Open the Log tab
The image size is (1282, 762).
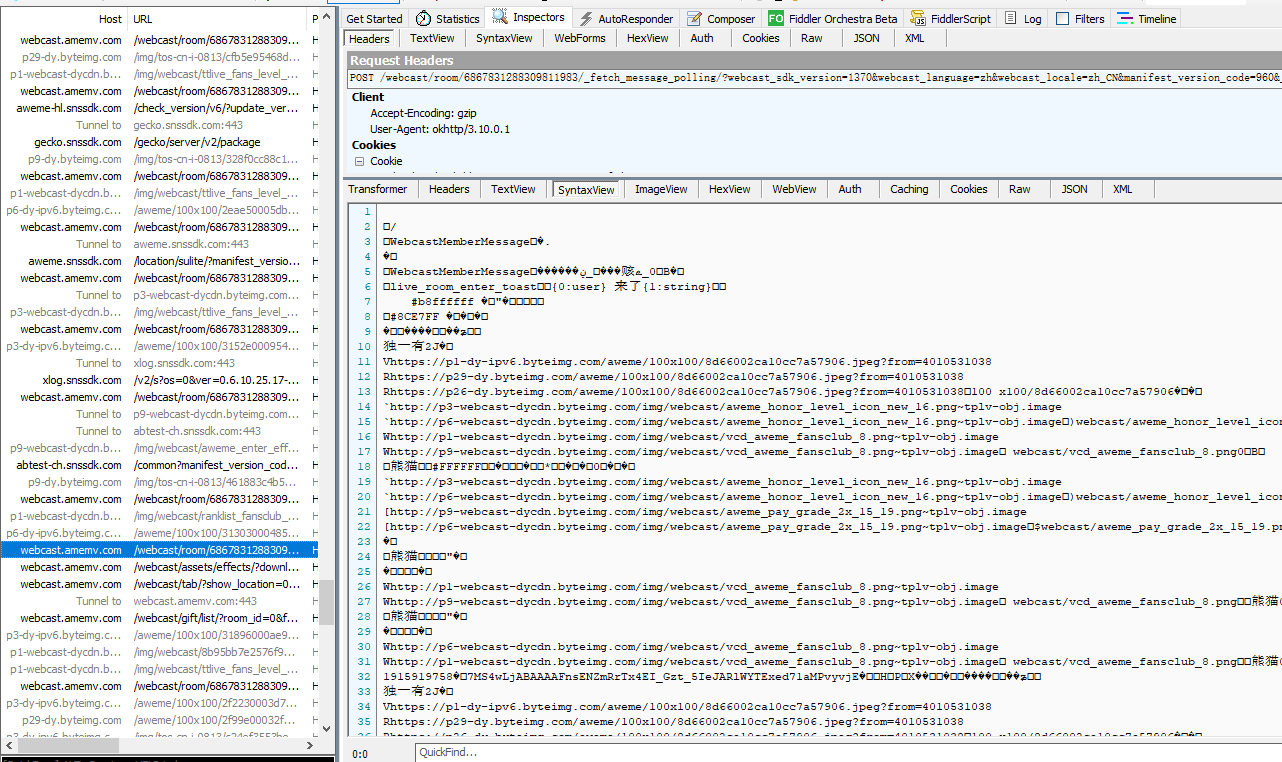click(1023, 18)
